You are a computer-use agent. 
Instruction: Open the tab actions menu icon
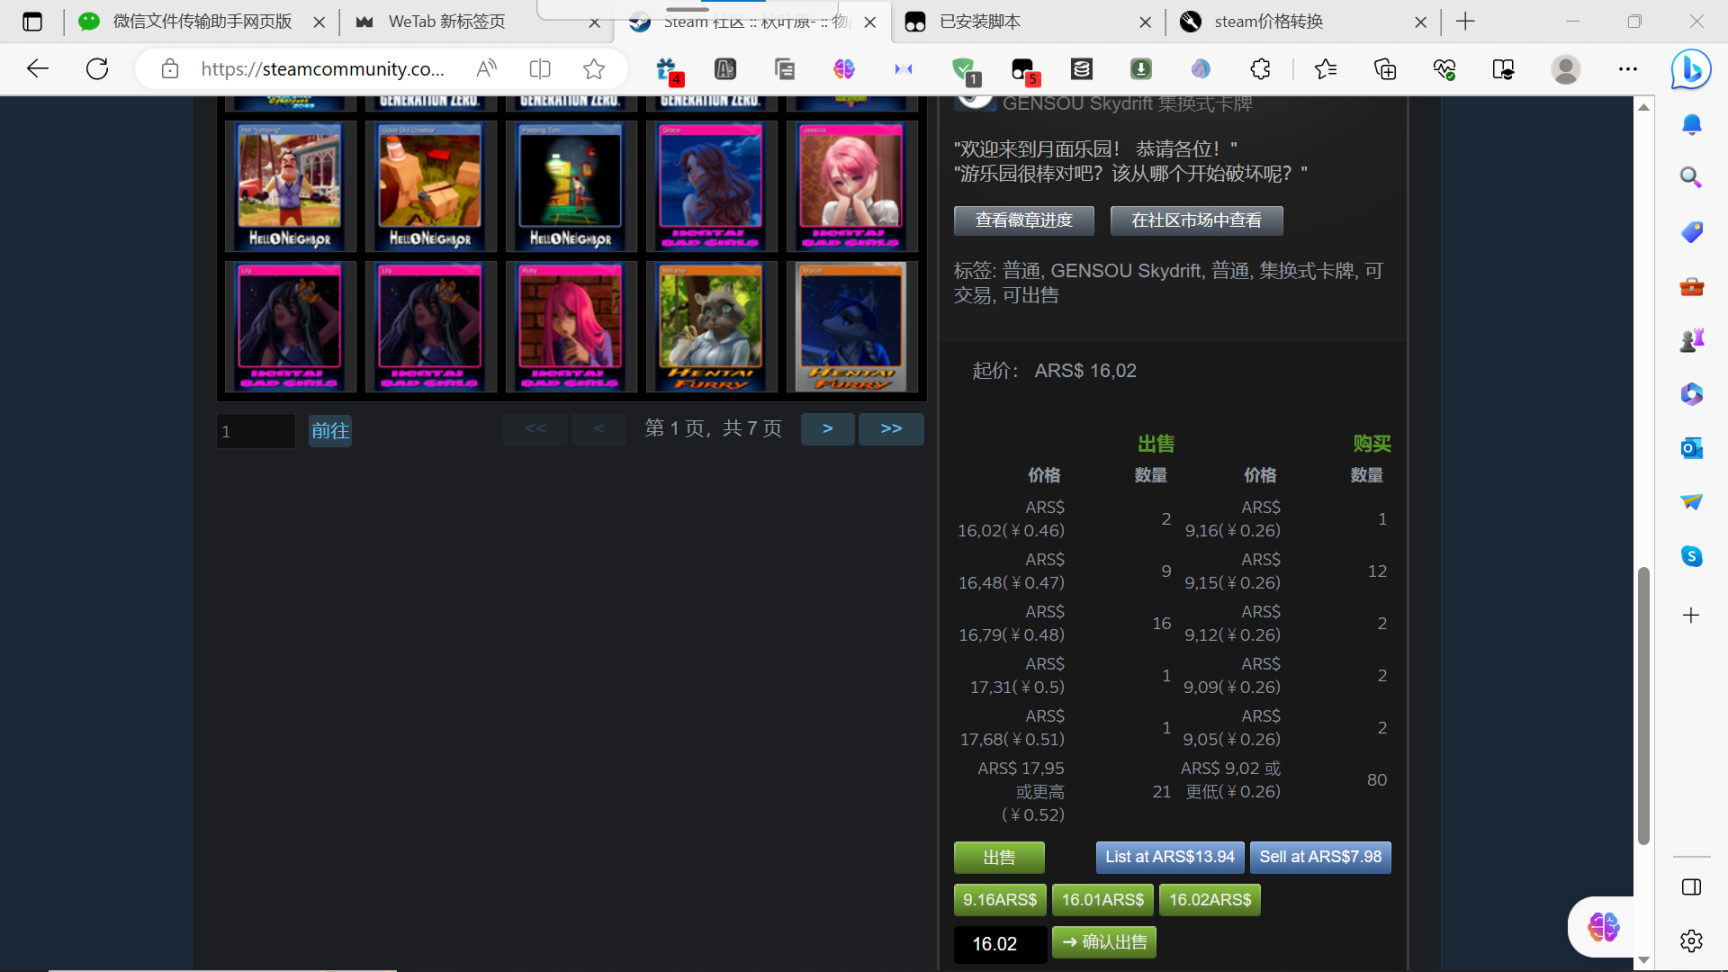coord(32,21)
